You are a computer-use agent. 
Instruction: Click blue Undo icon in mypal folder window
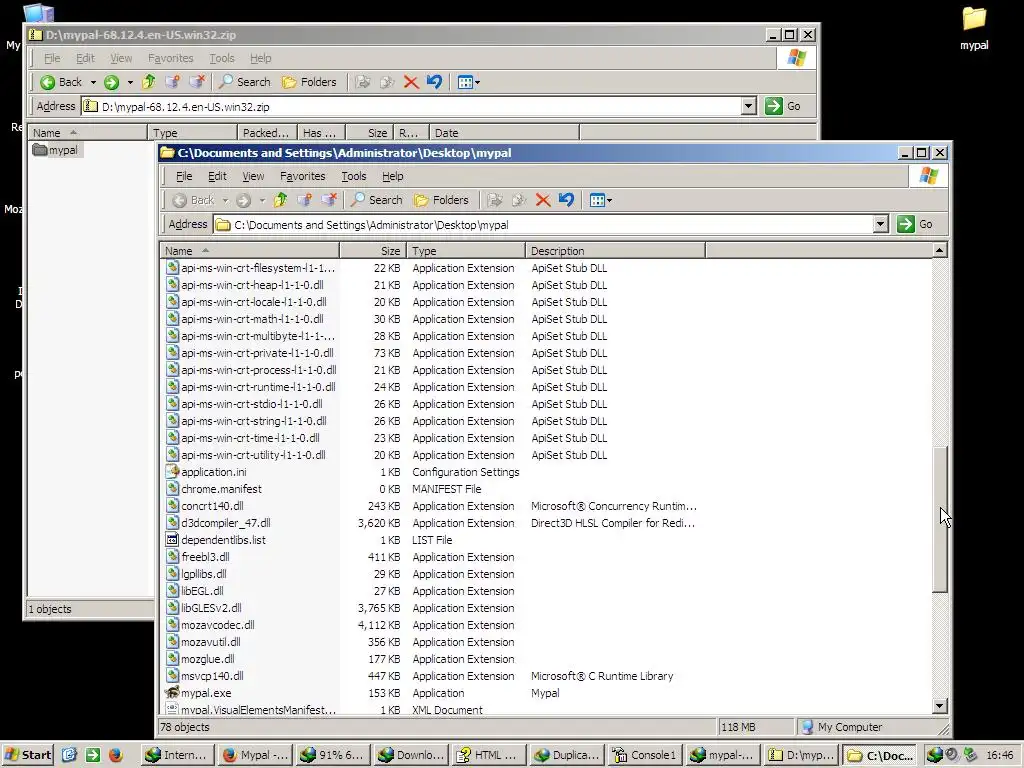[566, 200]
